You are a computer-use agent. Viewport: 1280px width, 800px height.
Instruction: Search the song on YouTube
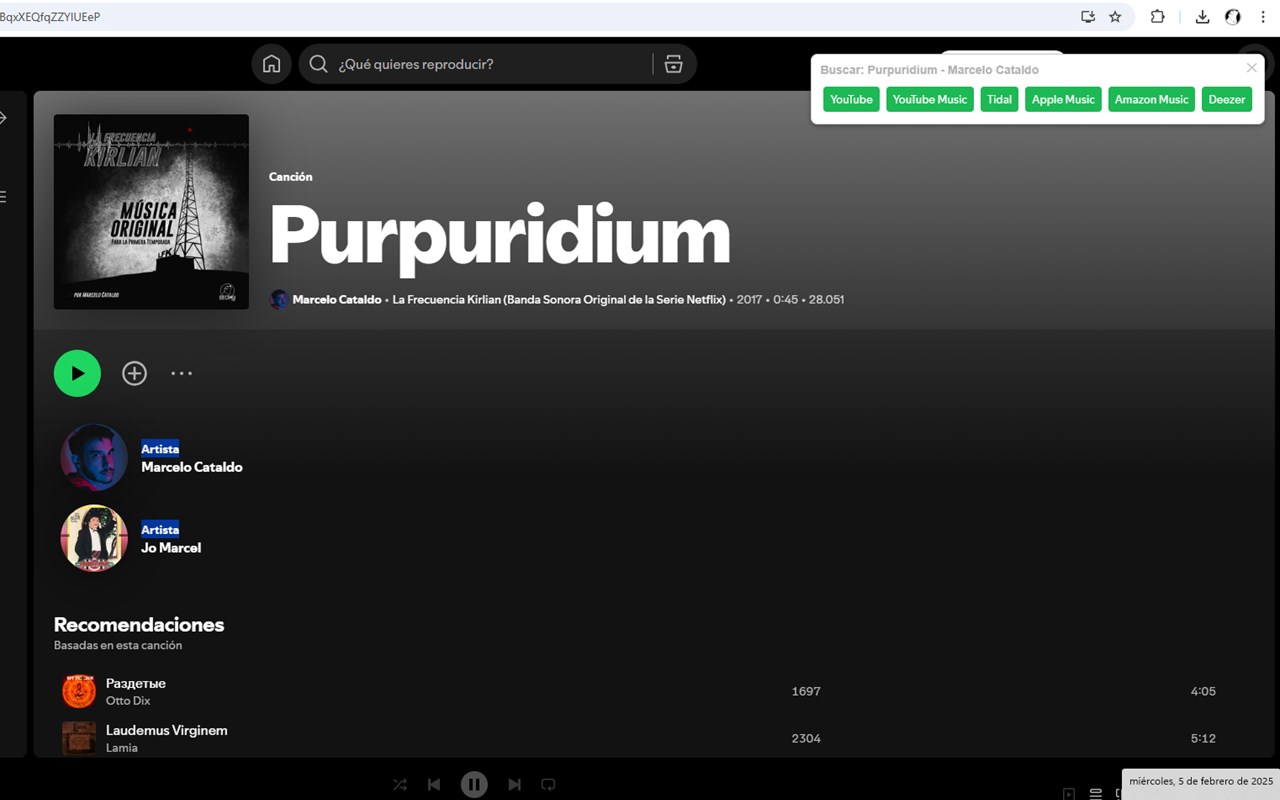(851, 99)
